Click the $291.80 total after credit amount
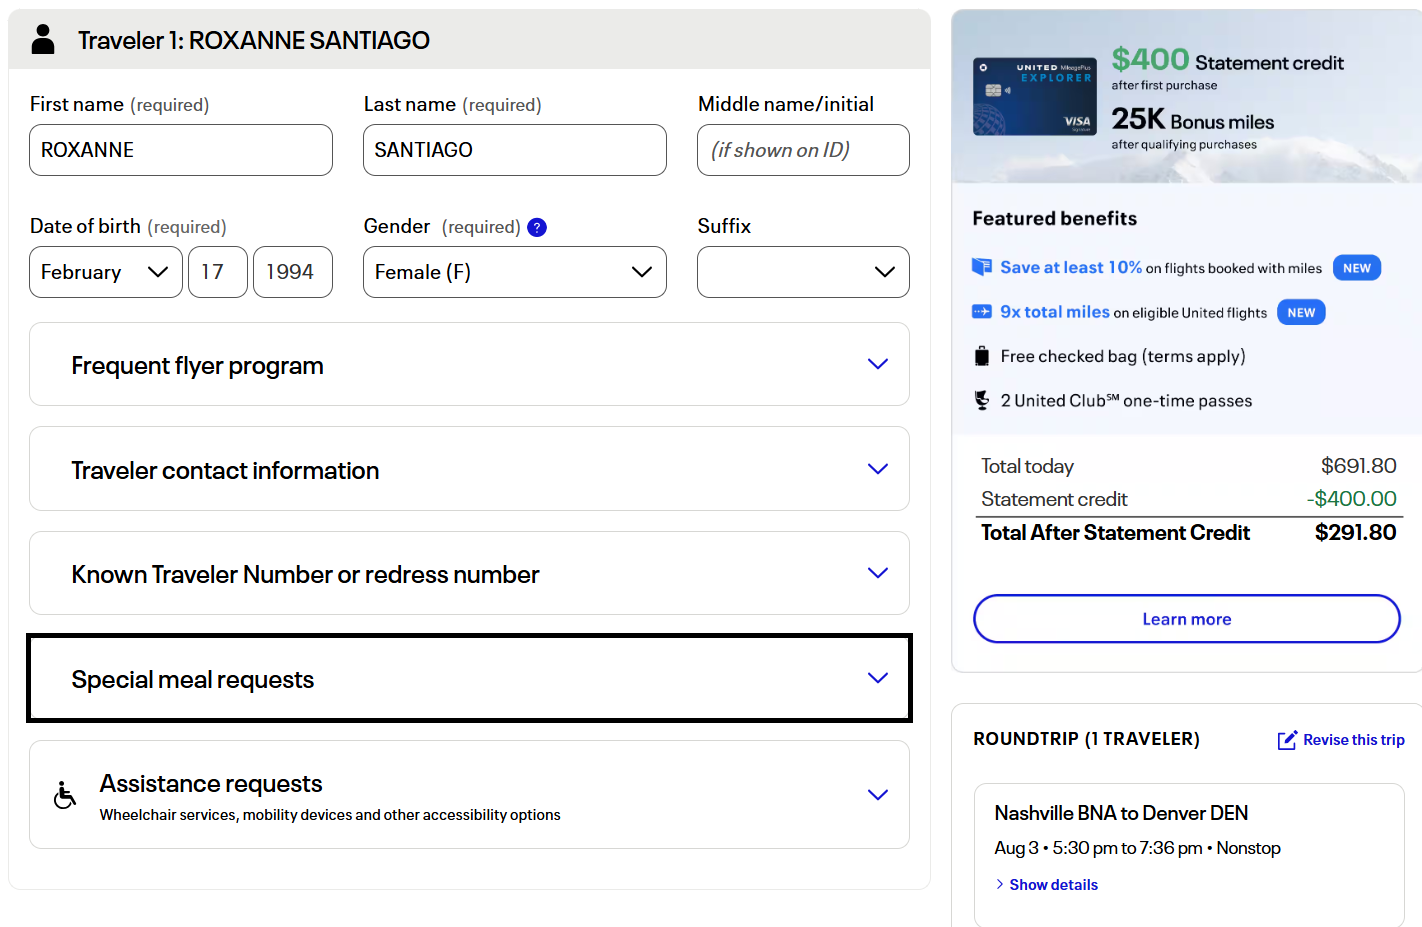Screen dimensions: 1422x927 (x=1355, y=532)
